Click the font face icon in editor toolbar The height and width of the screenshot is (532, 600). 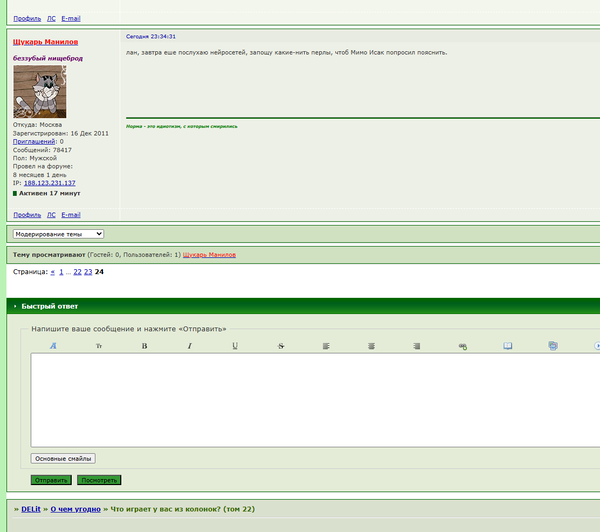54,346
